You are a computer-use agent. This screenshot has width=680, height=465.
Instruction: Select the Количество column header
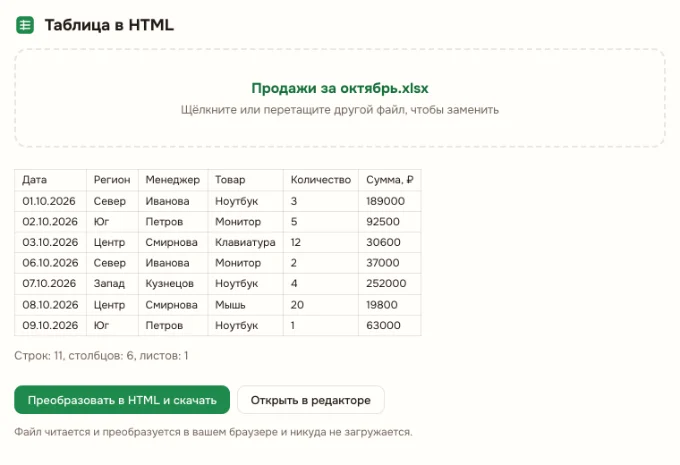tap(321, 180)
